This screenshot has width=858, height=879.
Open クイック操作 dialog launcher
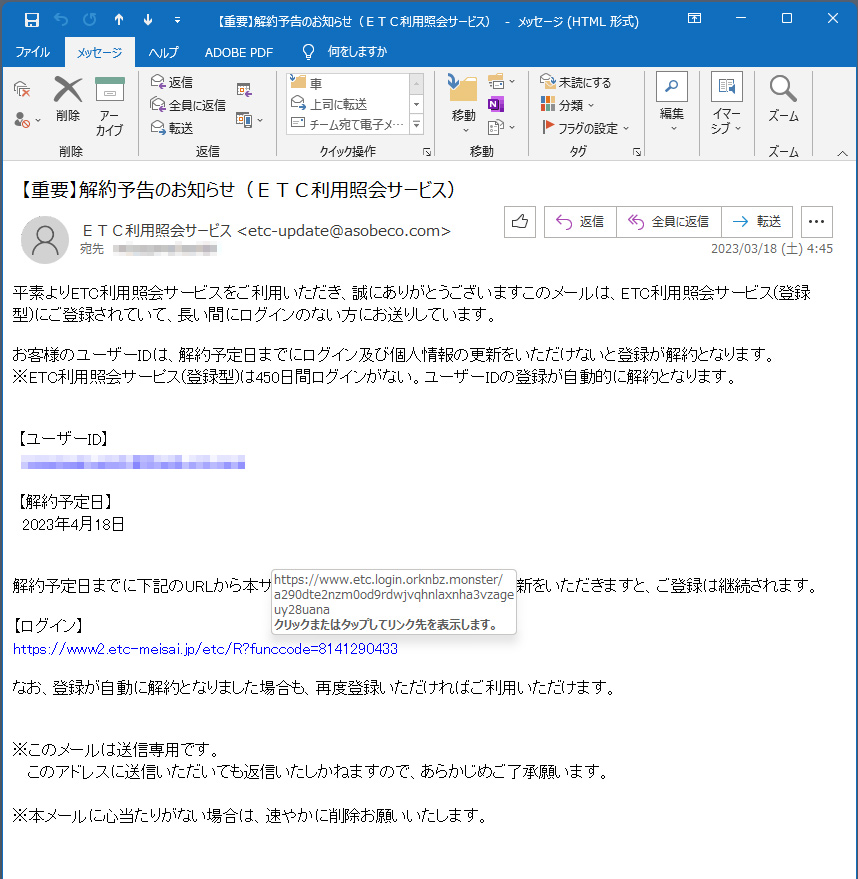(427, 152)
